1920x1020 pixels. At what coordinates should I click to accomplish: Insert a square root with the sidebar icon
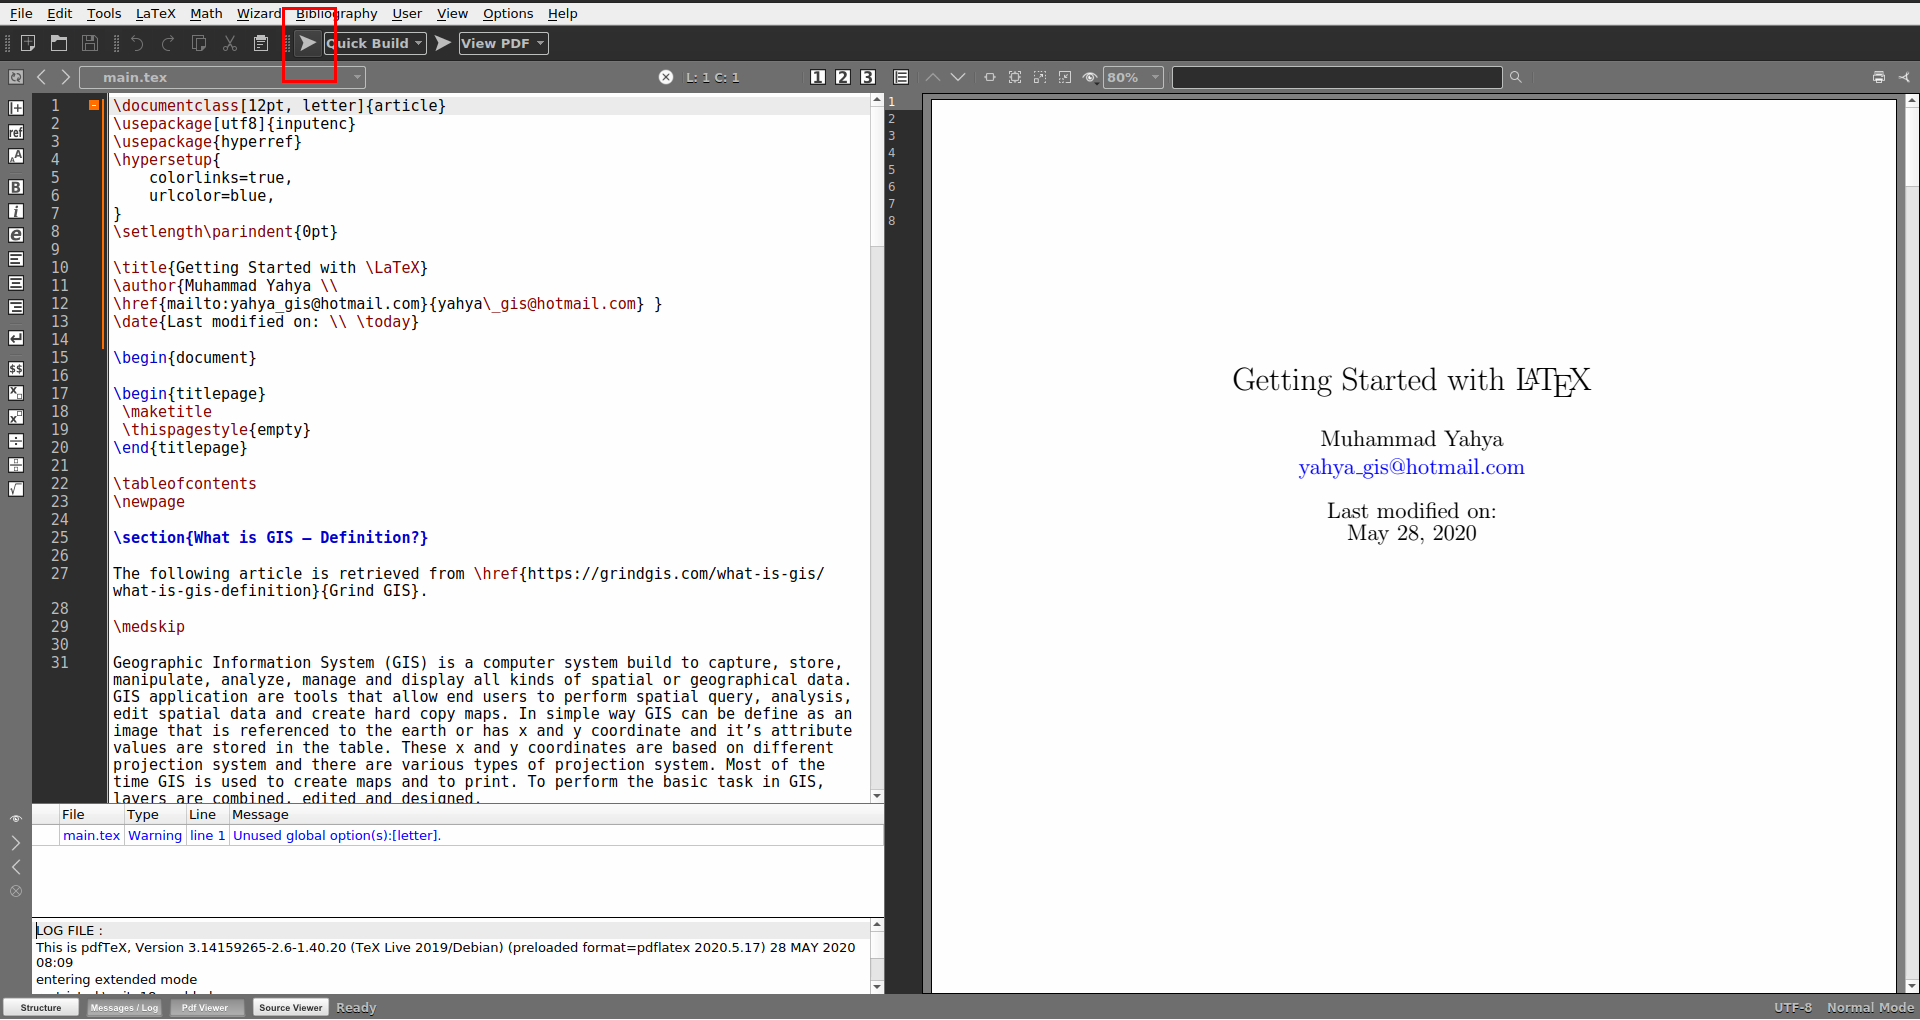(16, 489)
